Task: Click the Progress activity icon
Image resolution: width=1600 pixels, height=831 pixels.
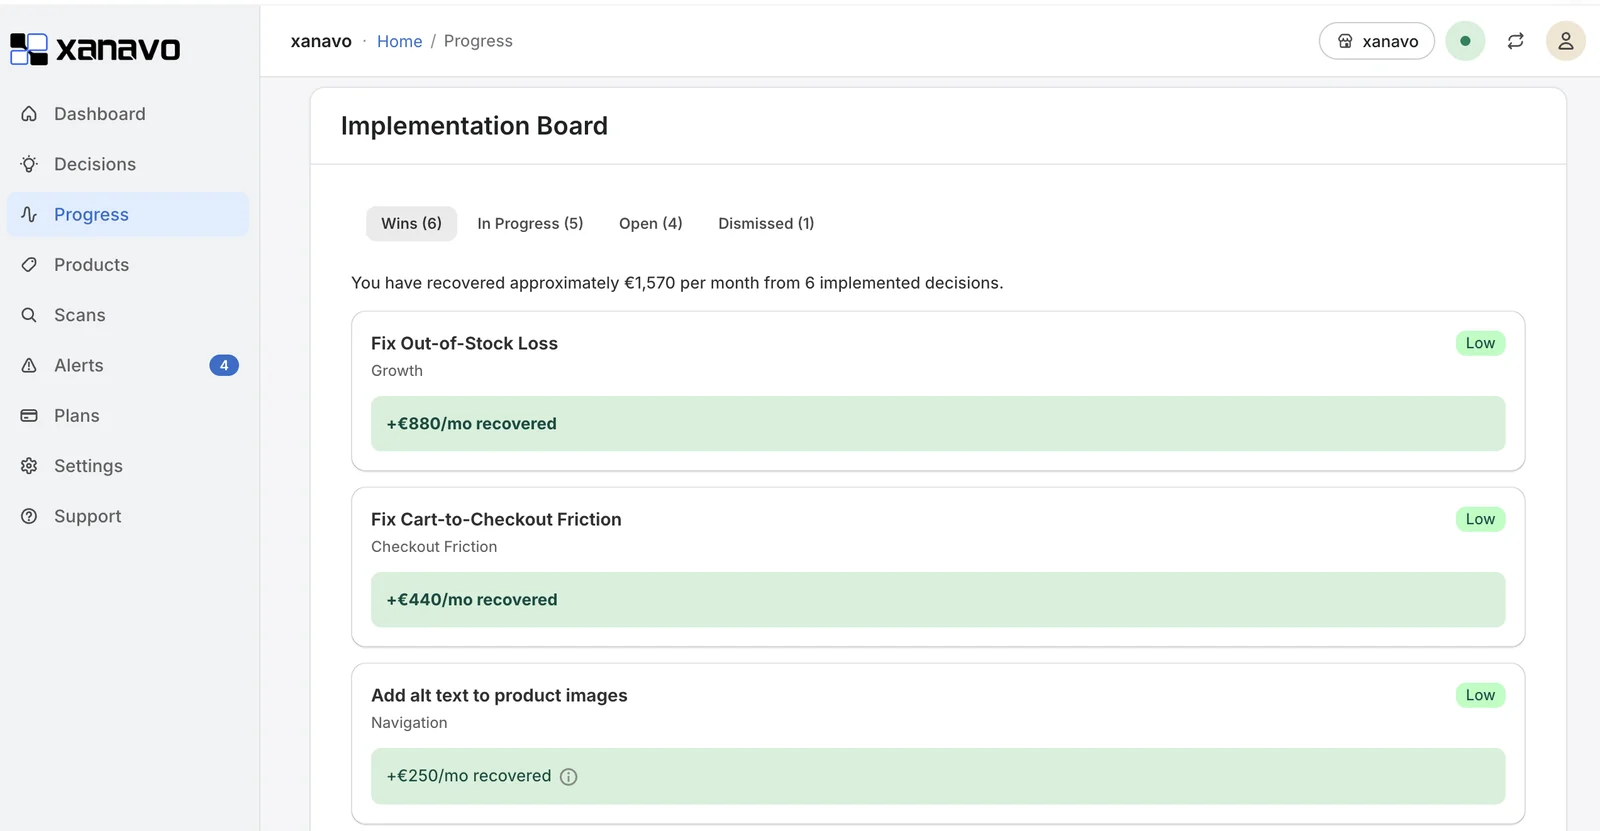Action: (29, 214)
